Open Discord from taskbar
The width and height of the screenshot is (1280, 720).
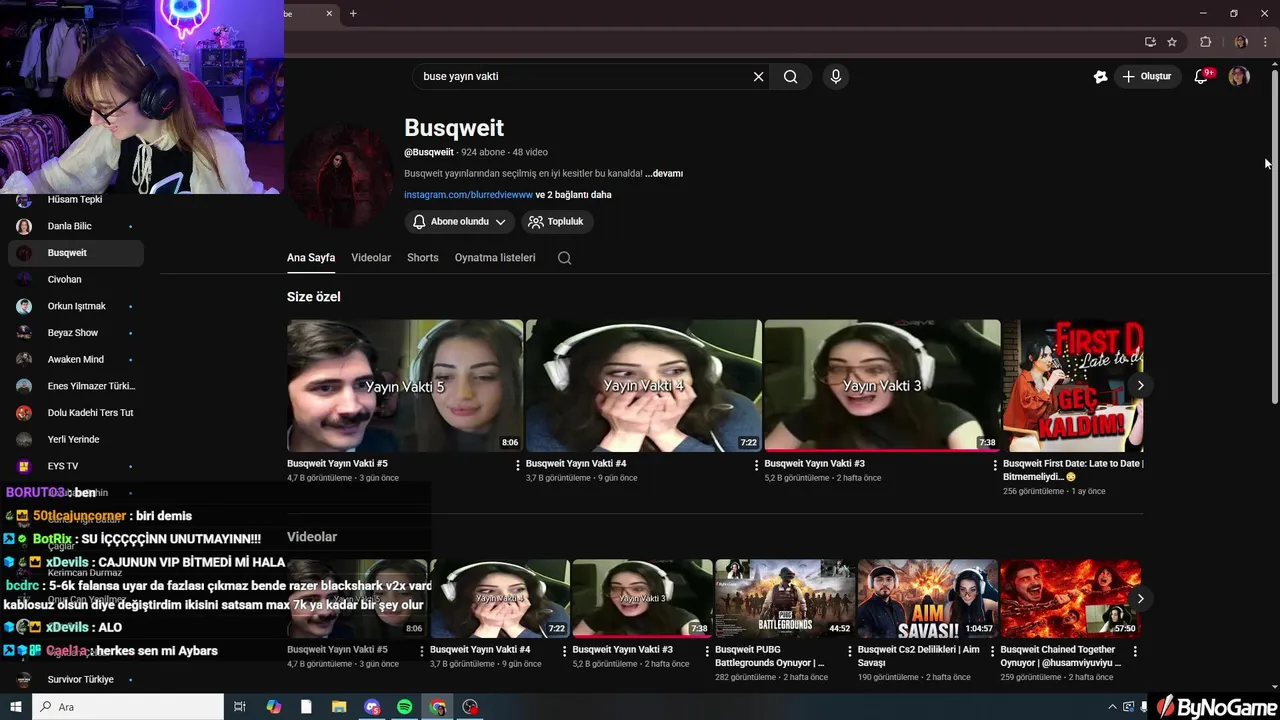point(372,707)
